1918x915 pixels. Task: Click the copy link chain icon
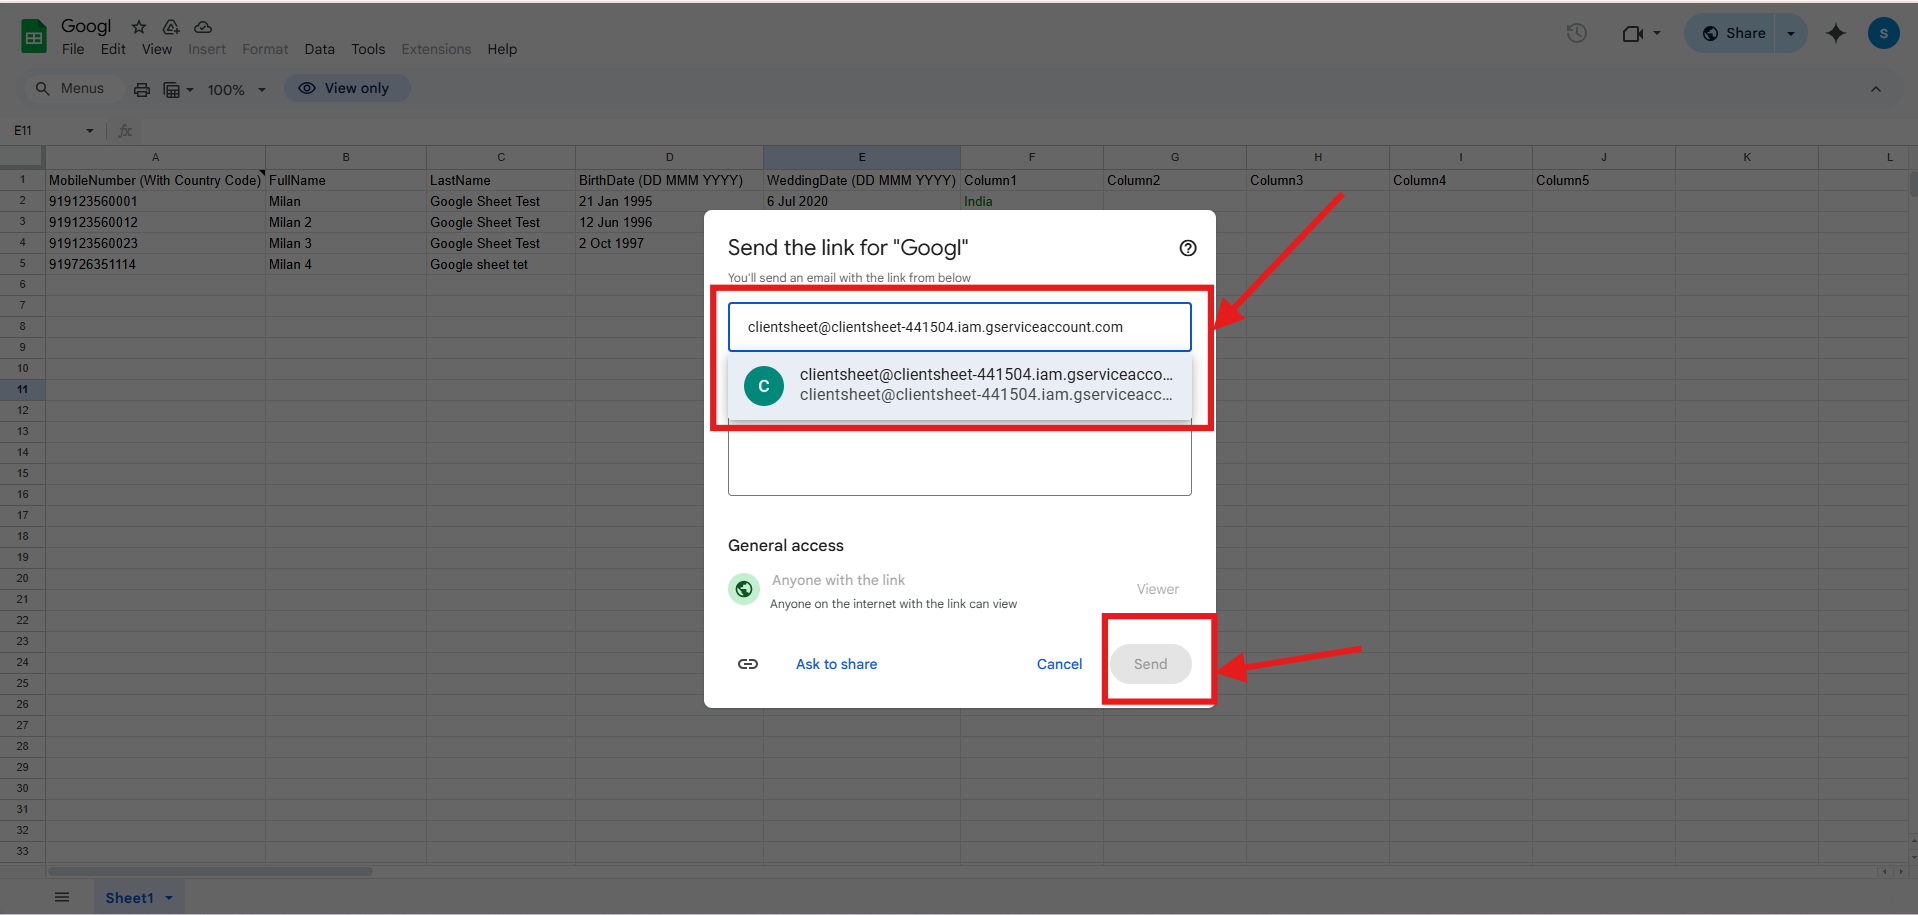coord(748,664)
